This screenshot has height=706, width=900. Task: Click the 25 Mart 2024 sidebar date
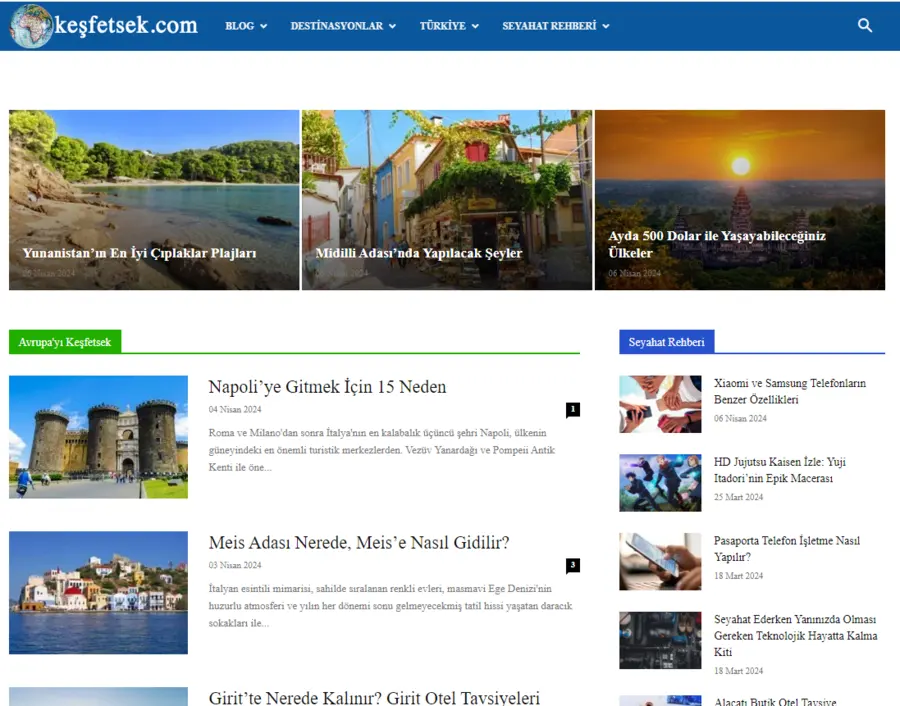738,497
